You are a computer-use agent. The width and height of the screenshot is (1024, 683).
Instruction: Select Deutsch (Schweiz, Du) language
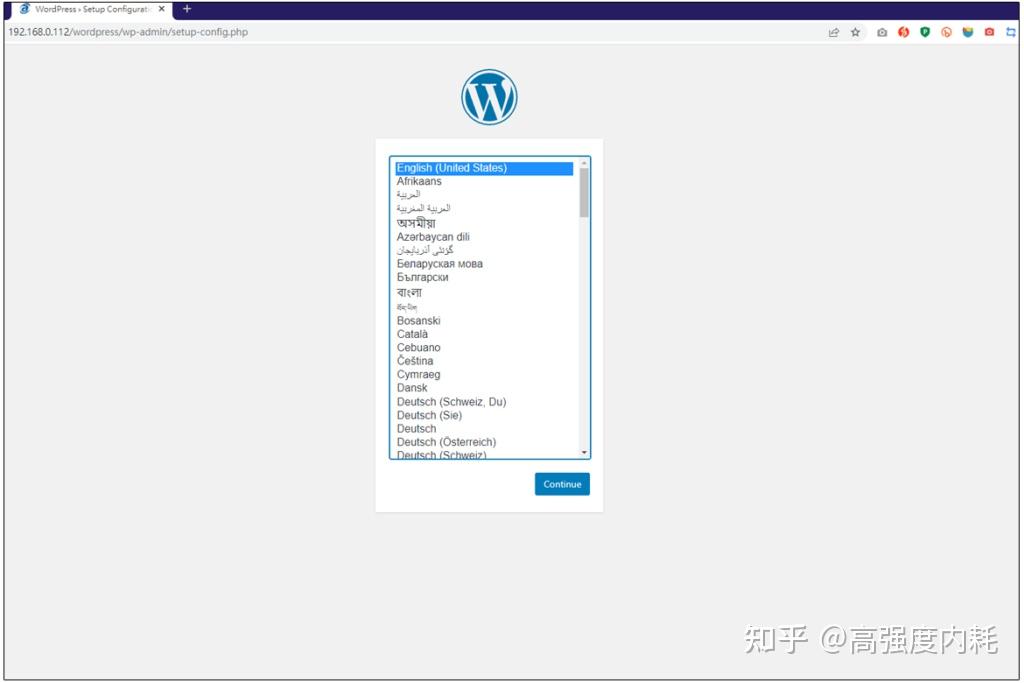(x=484, y=402)
